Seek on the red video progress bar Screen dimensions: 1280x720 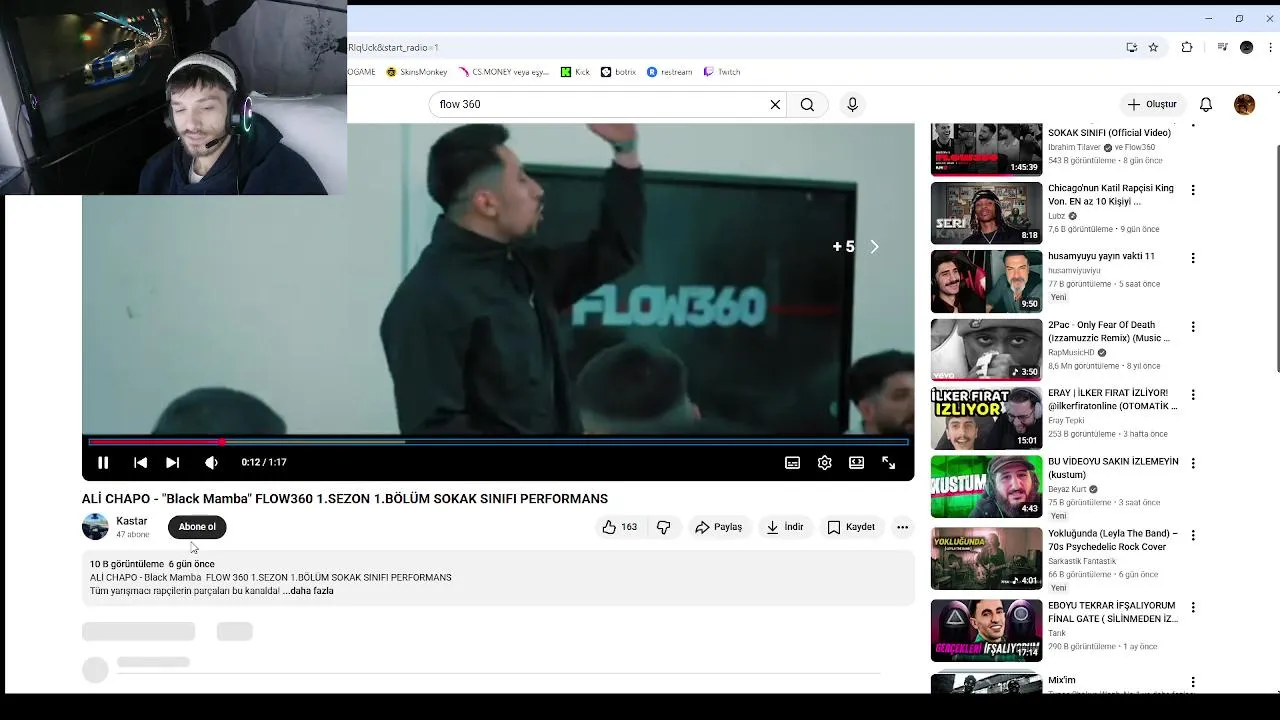[x=498, y=441]
